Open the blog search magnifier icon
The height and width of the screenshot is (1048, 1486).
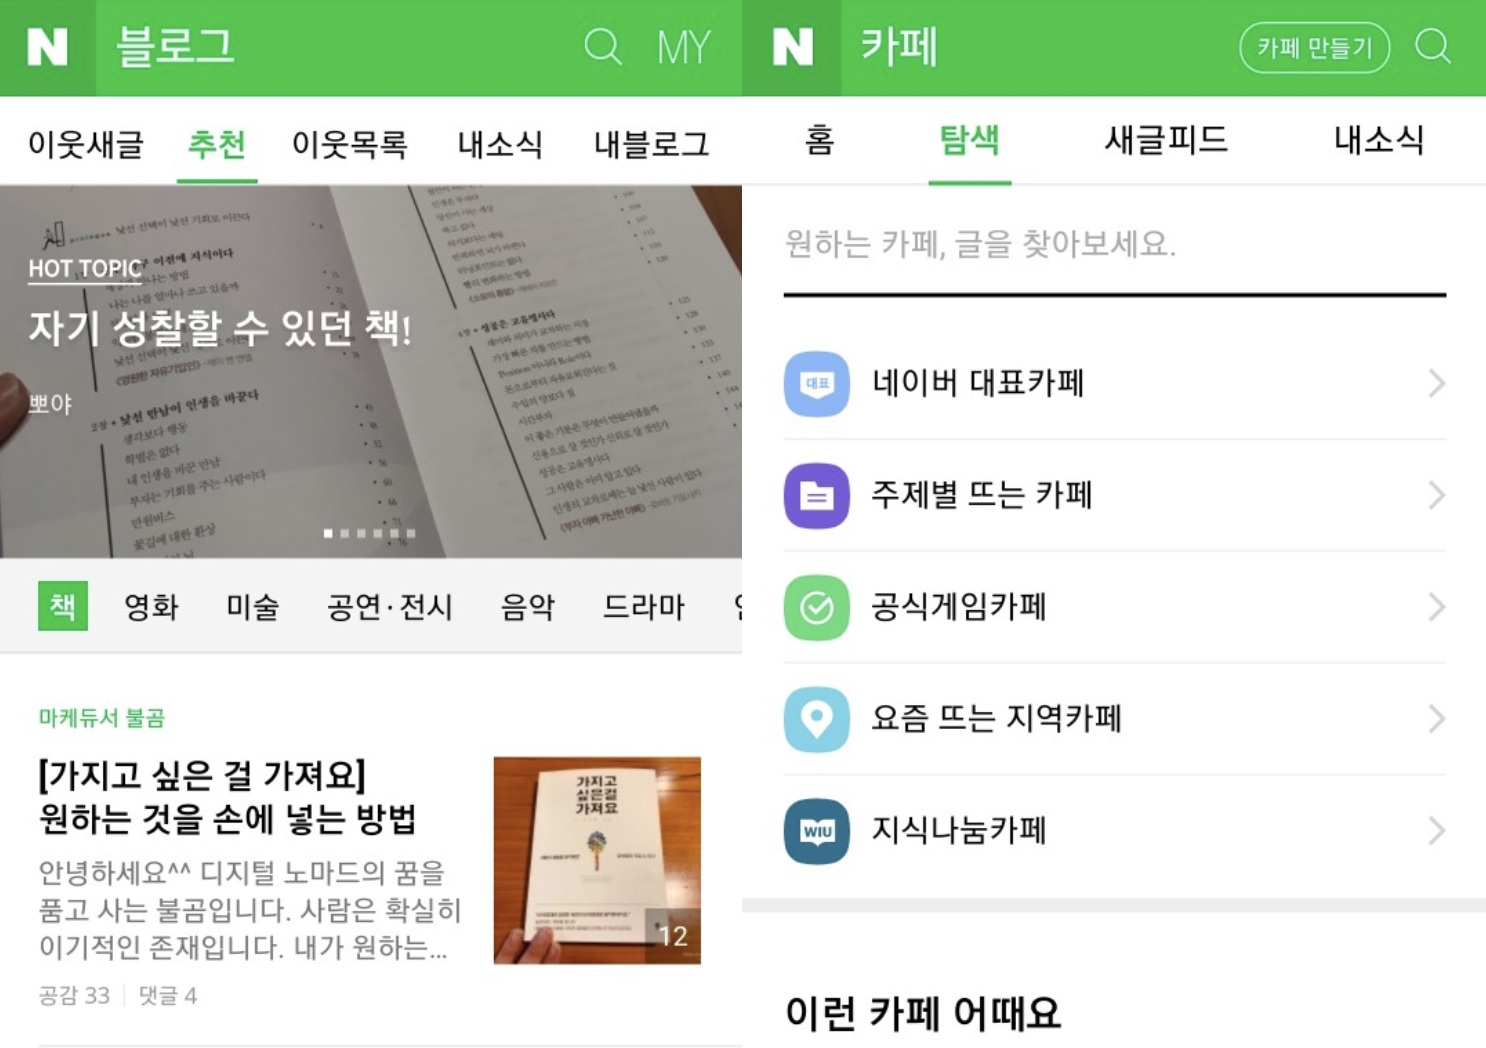[603, 47]
